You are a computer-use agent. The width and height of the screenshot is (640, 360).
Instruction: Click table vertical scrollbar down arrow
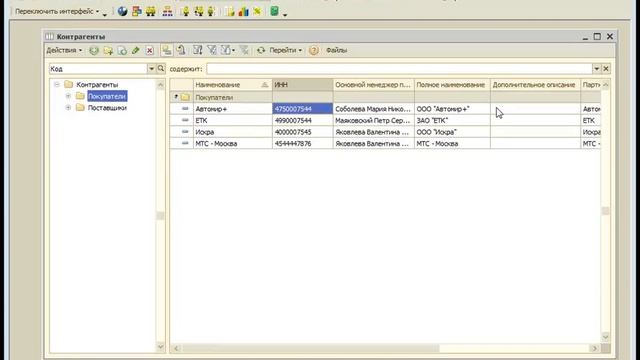(606, 337)
